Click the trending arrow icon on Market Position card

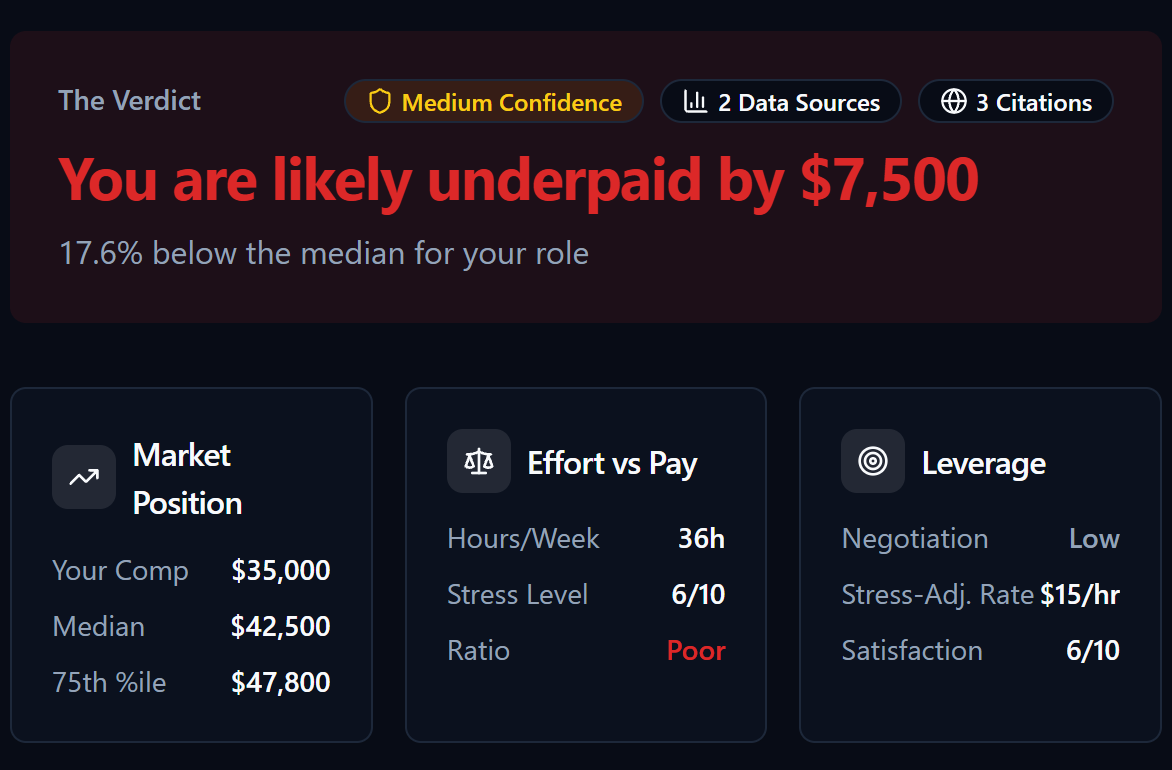click(x=83, y=477)
